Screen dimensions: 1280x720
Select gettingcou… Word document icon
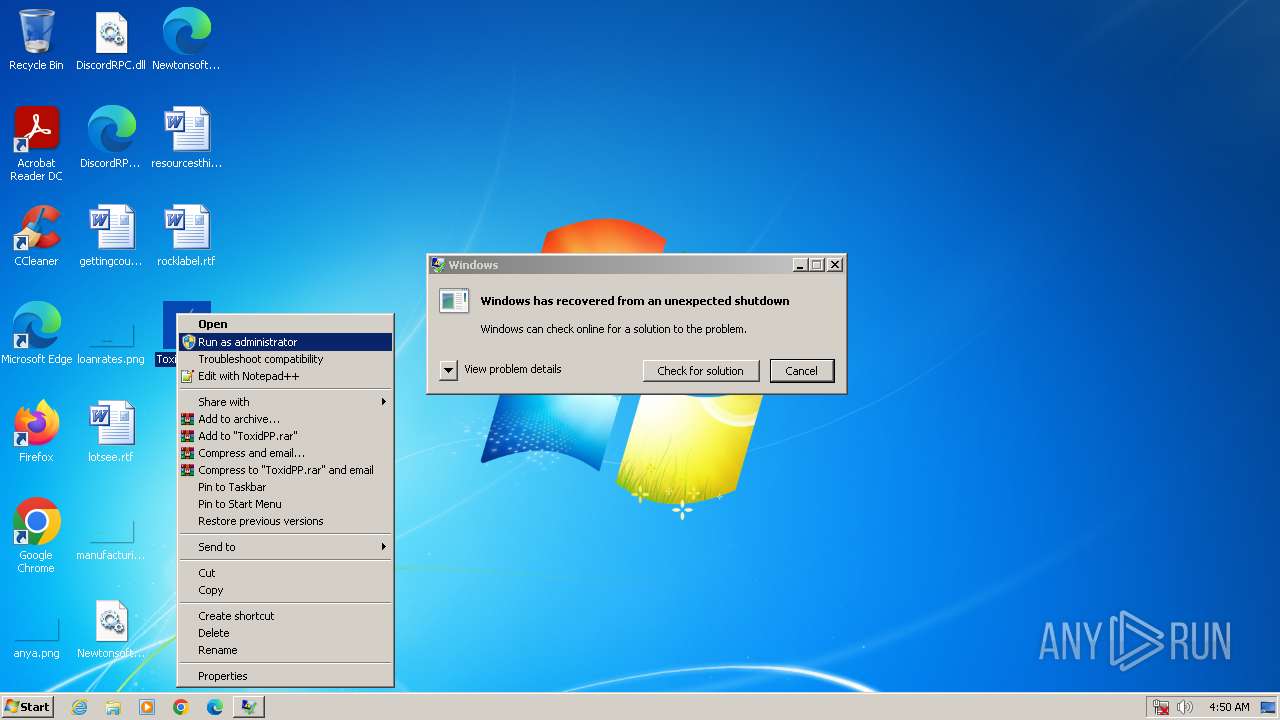coord(111,236)
